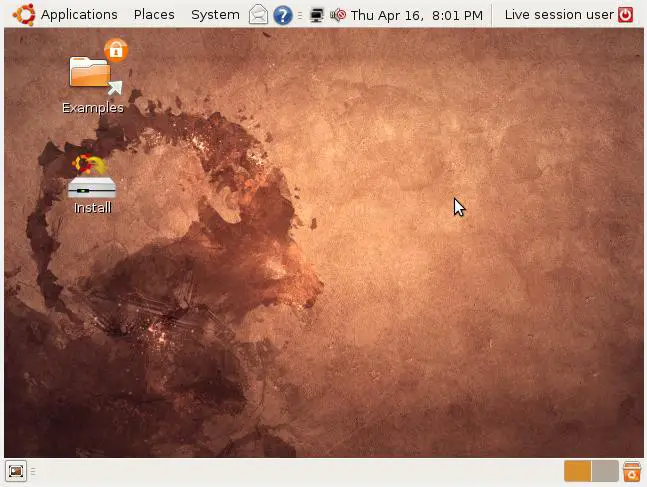The image size is (647, 487).
Task: Open the Applications menu
Action: point(79,15)
